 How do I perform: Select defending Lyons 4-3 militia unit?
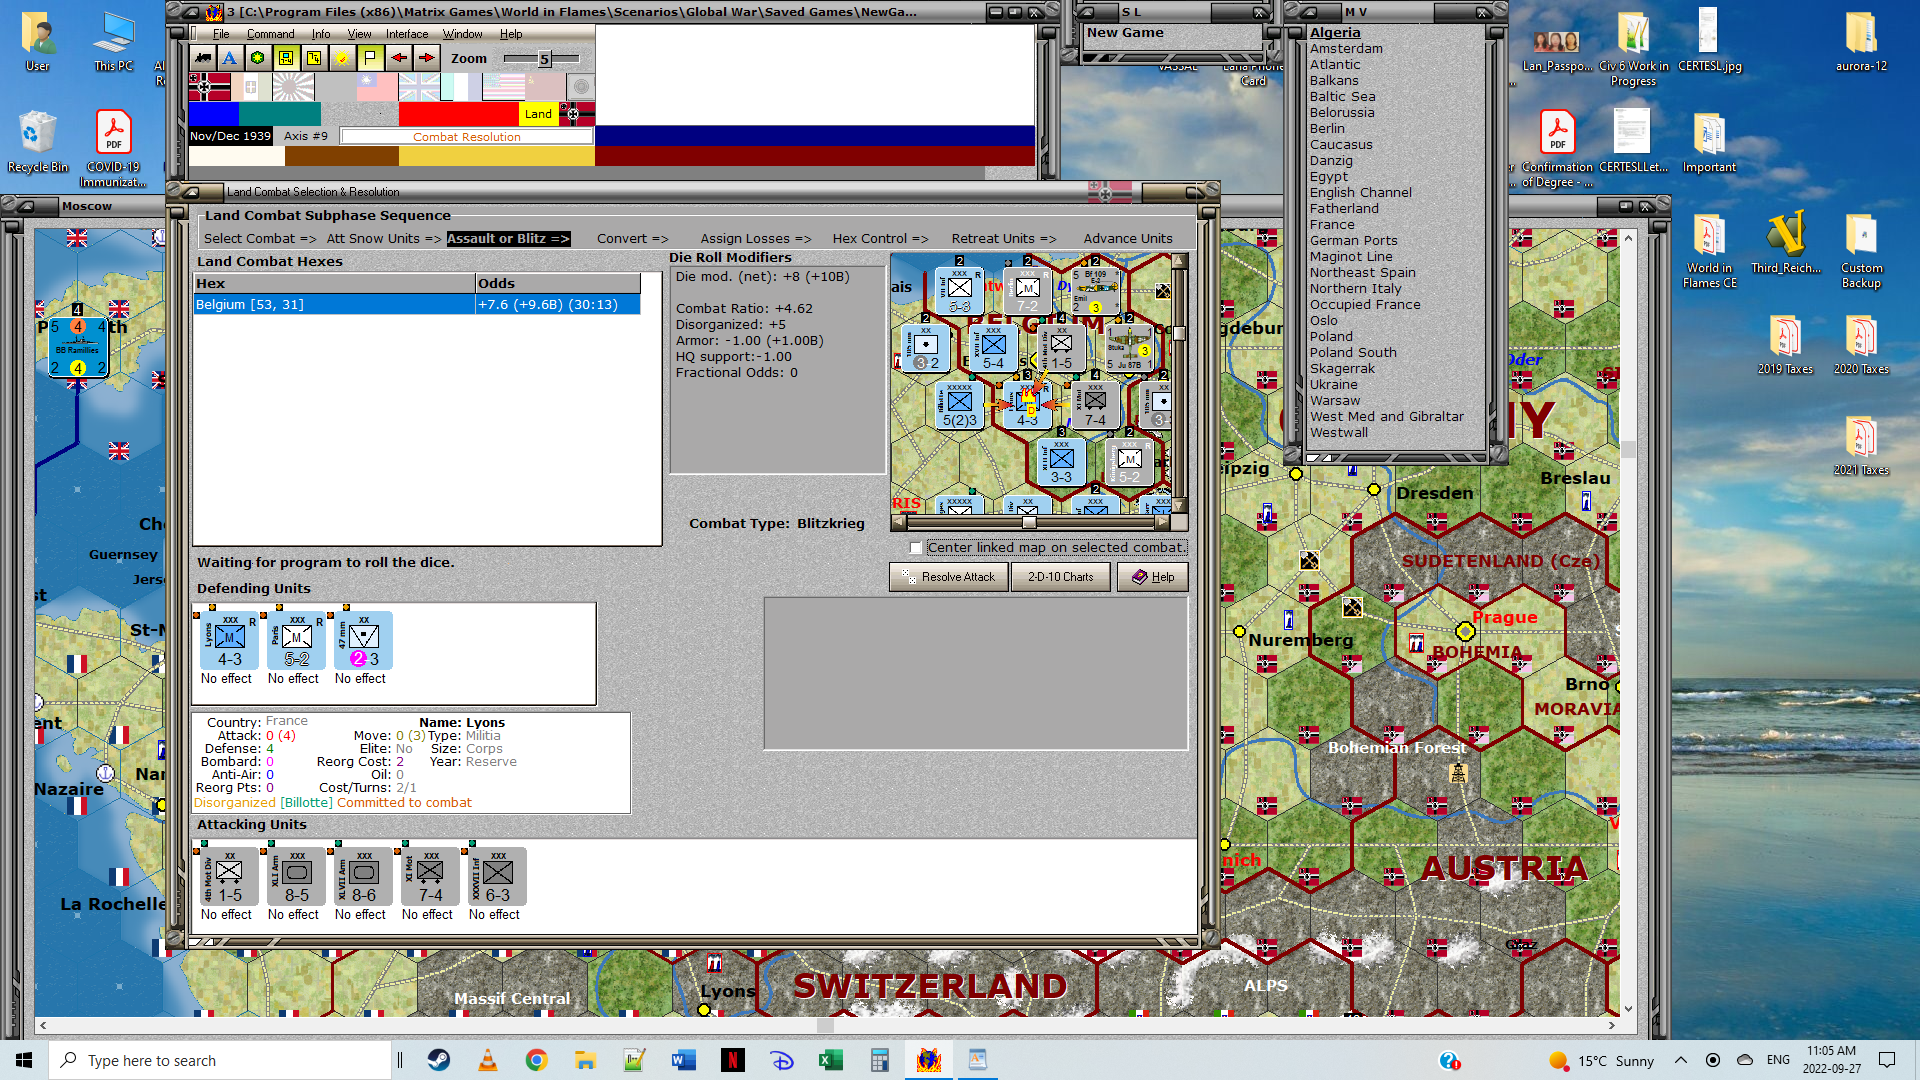click(230, 641)
